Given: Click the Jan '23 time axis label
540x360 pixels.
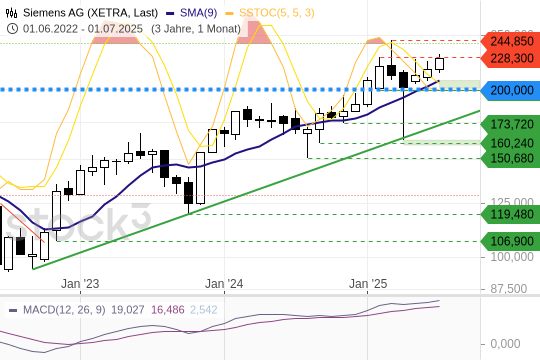Looking at the screenshot, I should 80,284.
